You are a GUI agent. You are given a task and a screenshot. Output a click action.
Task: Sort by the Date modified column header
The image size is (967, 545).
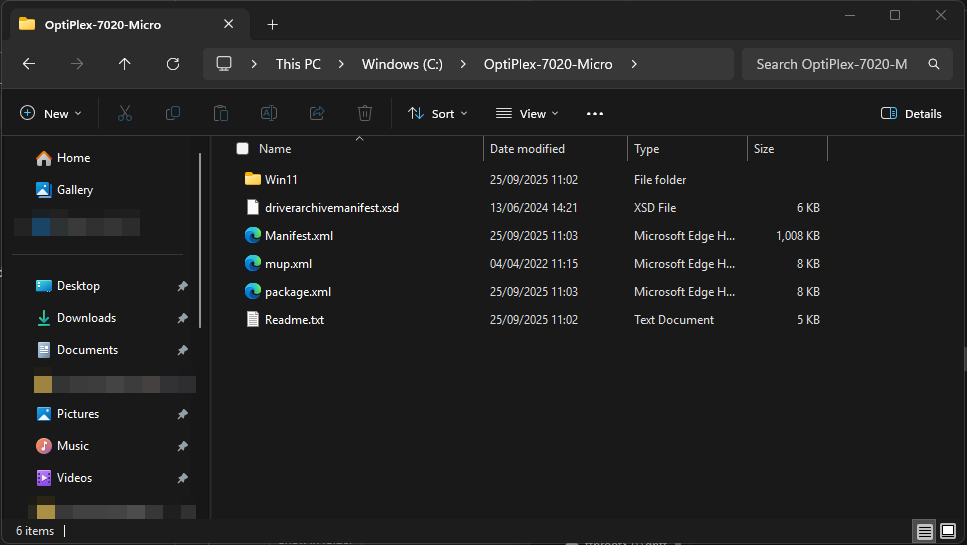click(x=527, y=149)
